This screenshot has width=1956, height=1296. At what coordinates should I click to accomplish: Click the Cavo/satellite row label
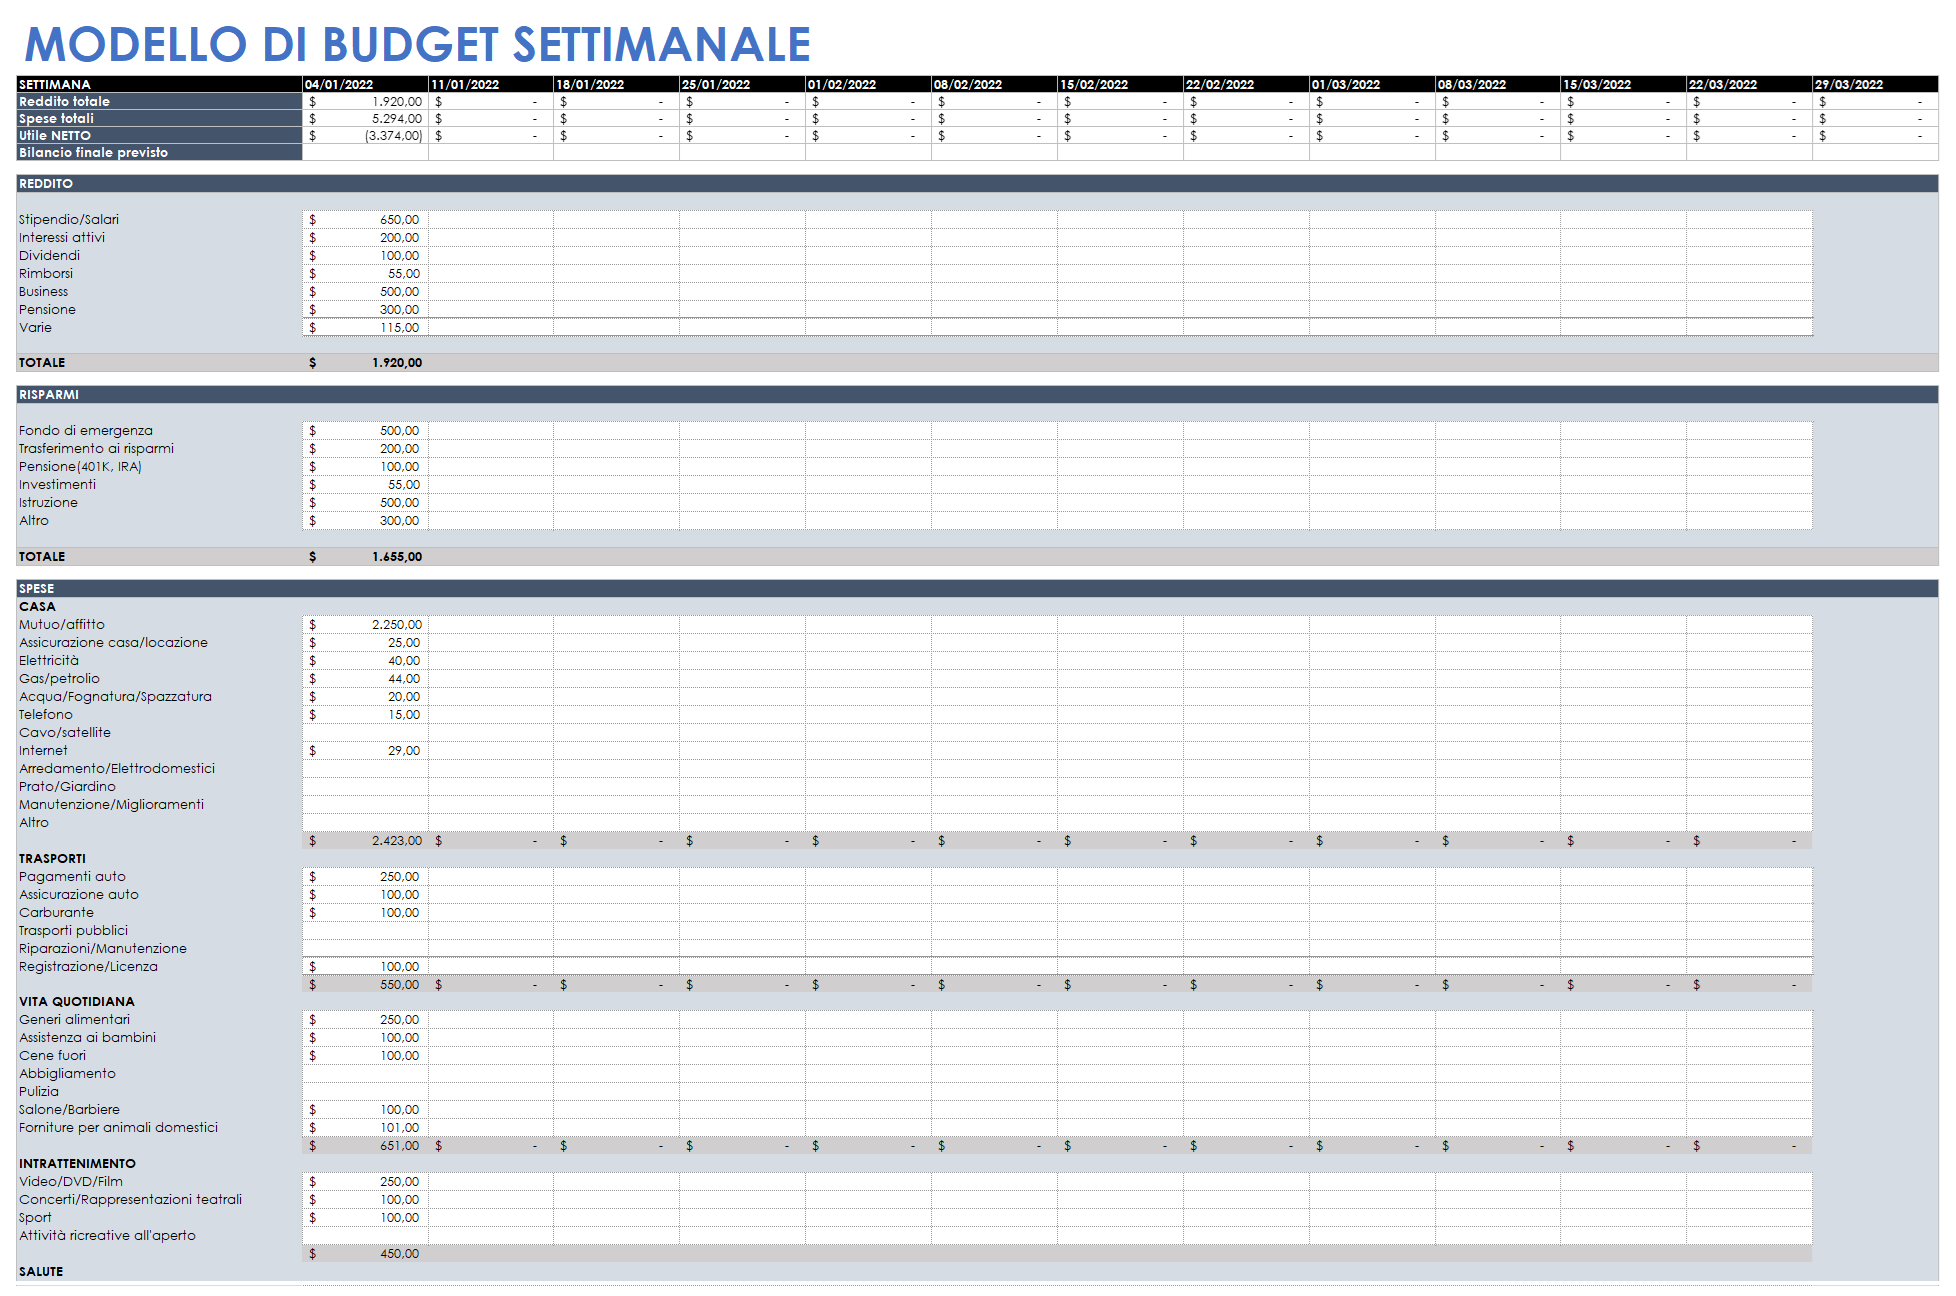pos(65,733)
